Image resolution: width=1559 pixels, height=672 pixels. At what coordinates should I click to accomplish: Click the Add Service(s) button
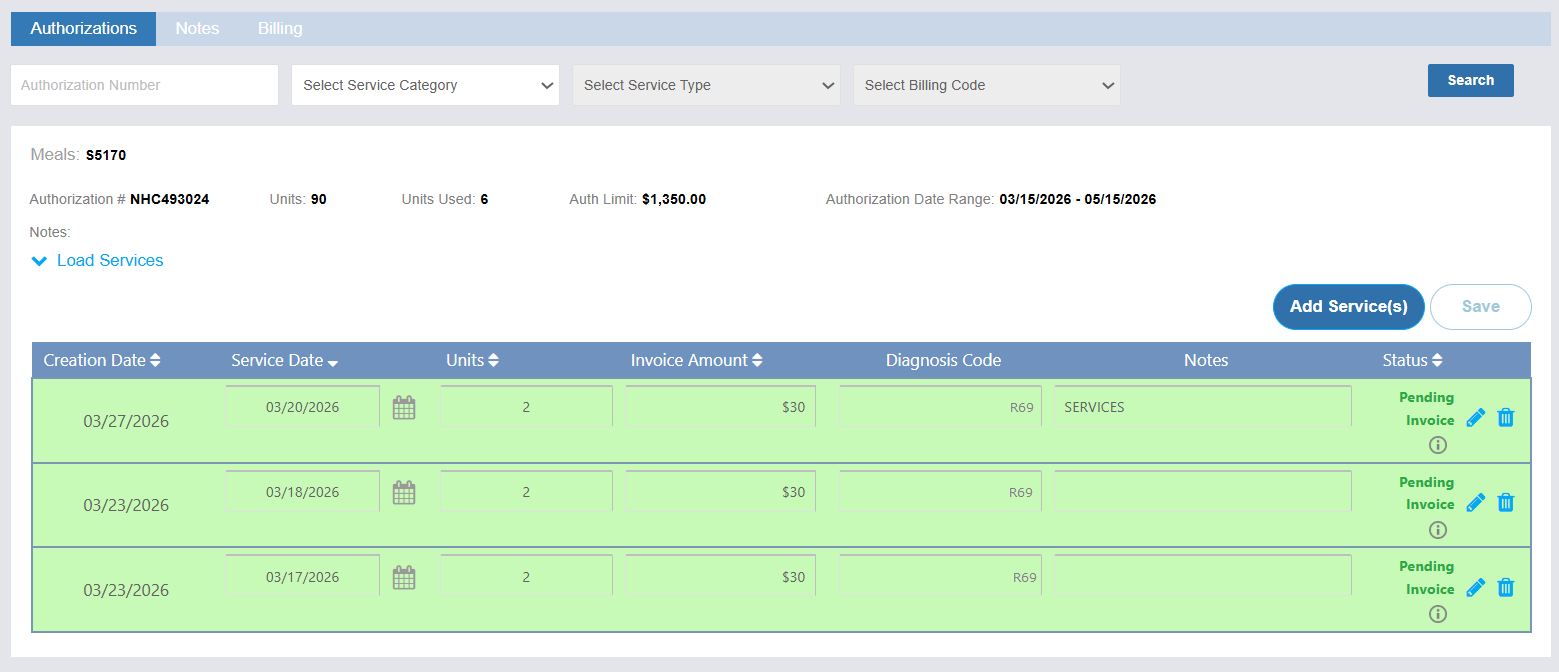point(1348,307)
